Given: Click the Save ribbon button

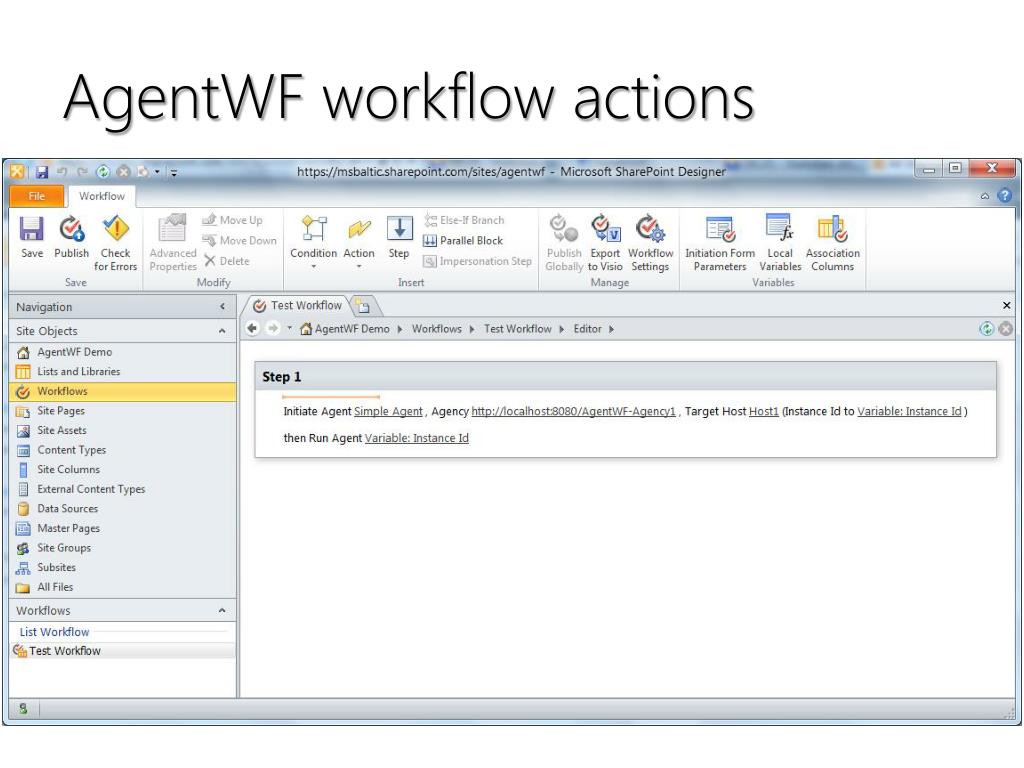Looking at the screenshot, I should tap(31, 238).
